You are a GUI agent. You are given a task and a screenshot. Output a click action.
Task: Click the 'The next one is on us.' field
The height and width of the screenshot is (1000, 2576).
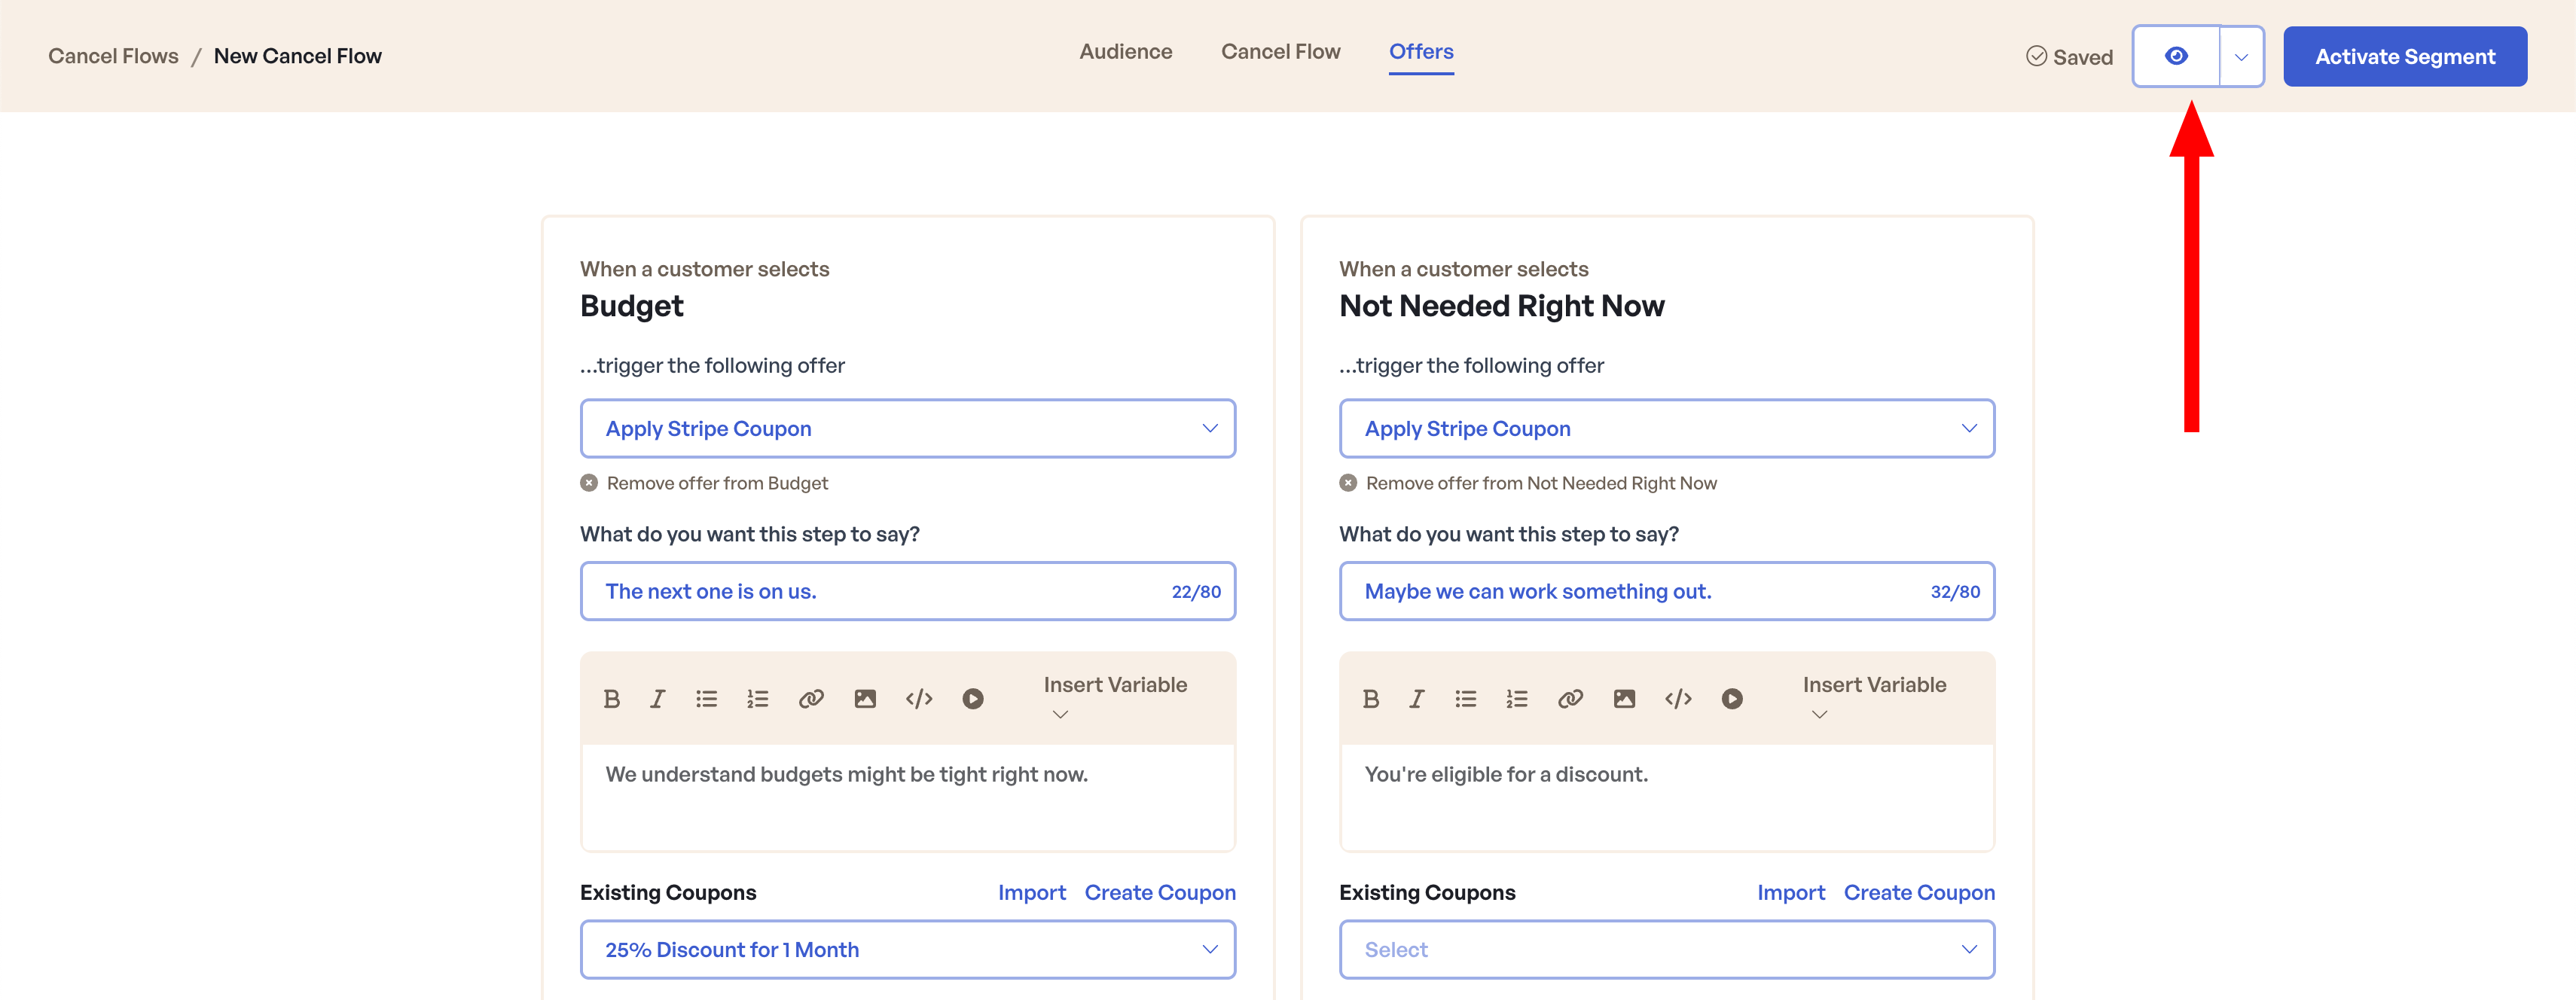click(x=880, y=592)
